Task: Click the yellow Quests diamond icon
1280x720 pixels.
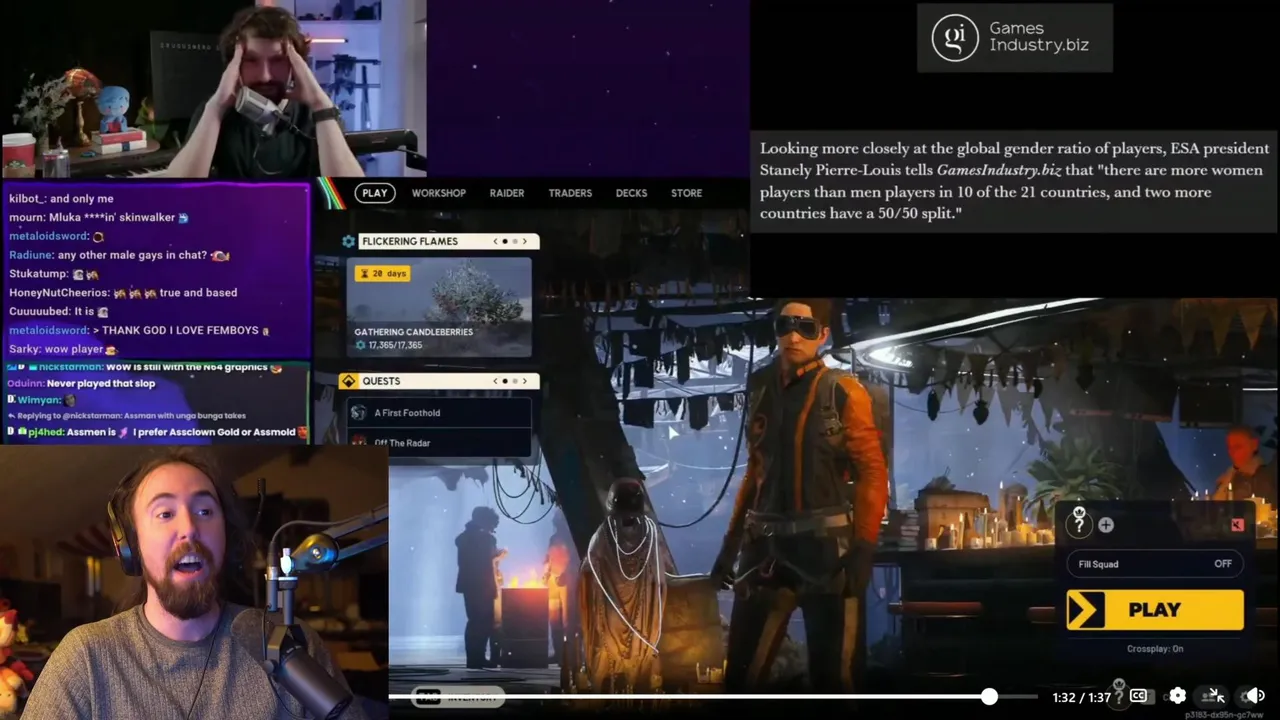Action: (348, 381)
